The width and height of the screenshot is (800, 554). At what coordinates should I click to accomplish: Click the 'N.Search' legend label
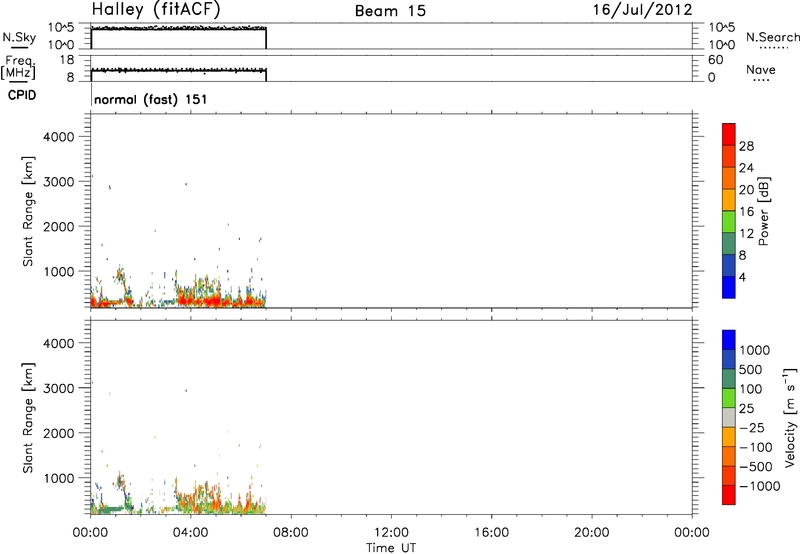click(773, 37)
